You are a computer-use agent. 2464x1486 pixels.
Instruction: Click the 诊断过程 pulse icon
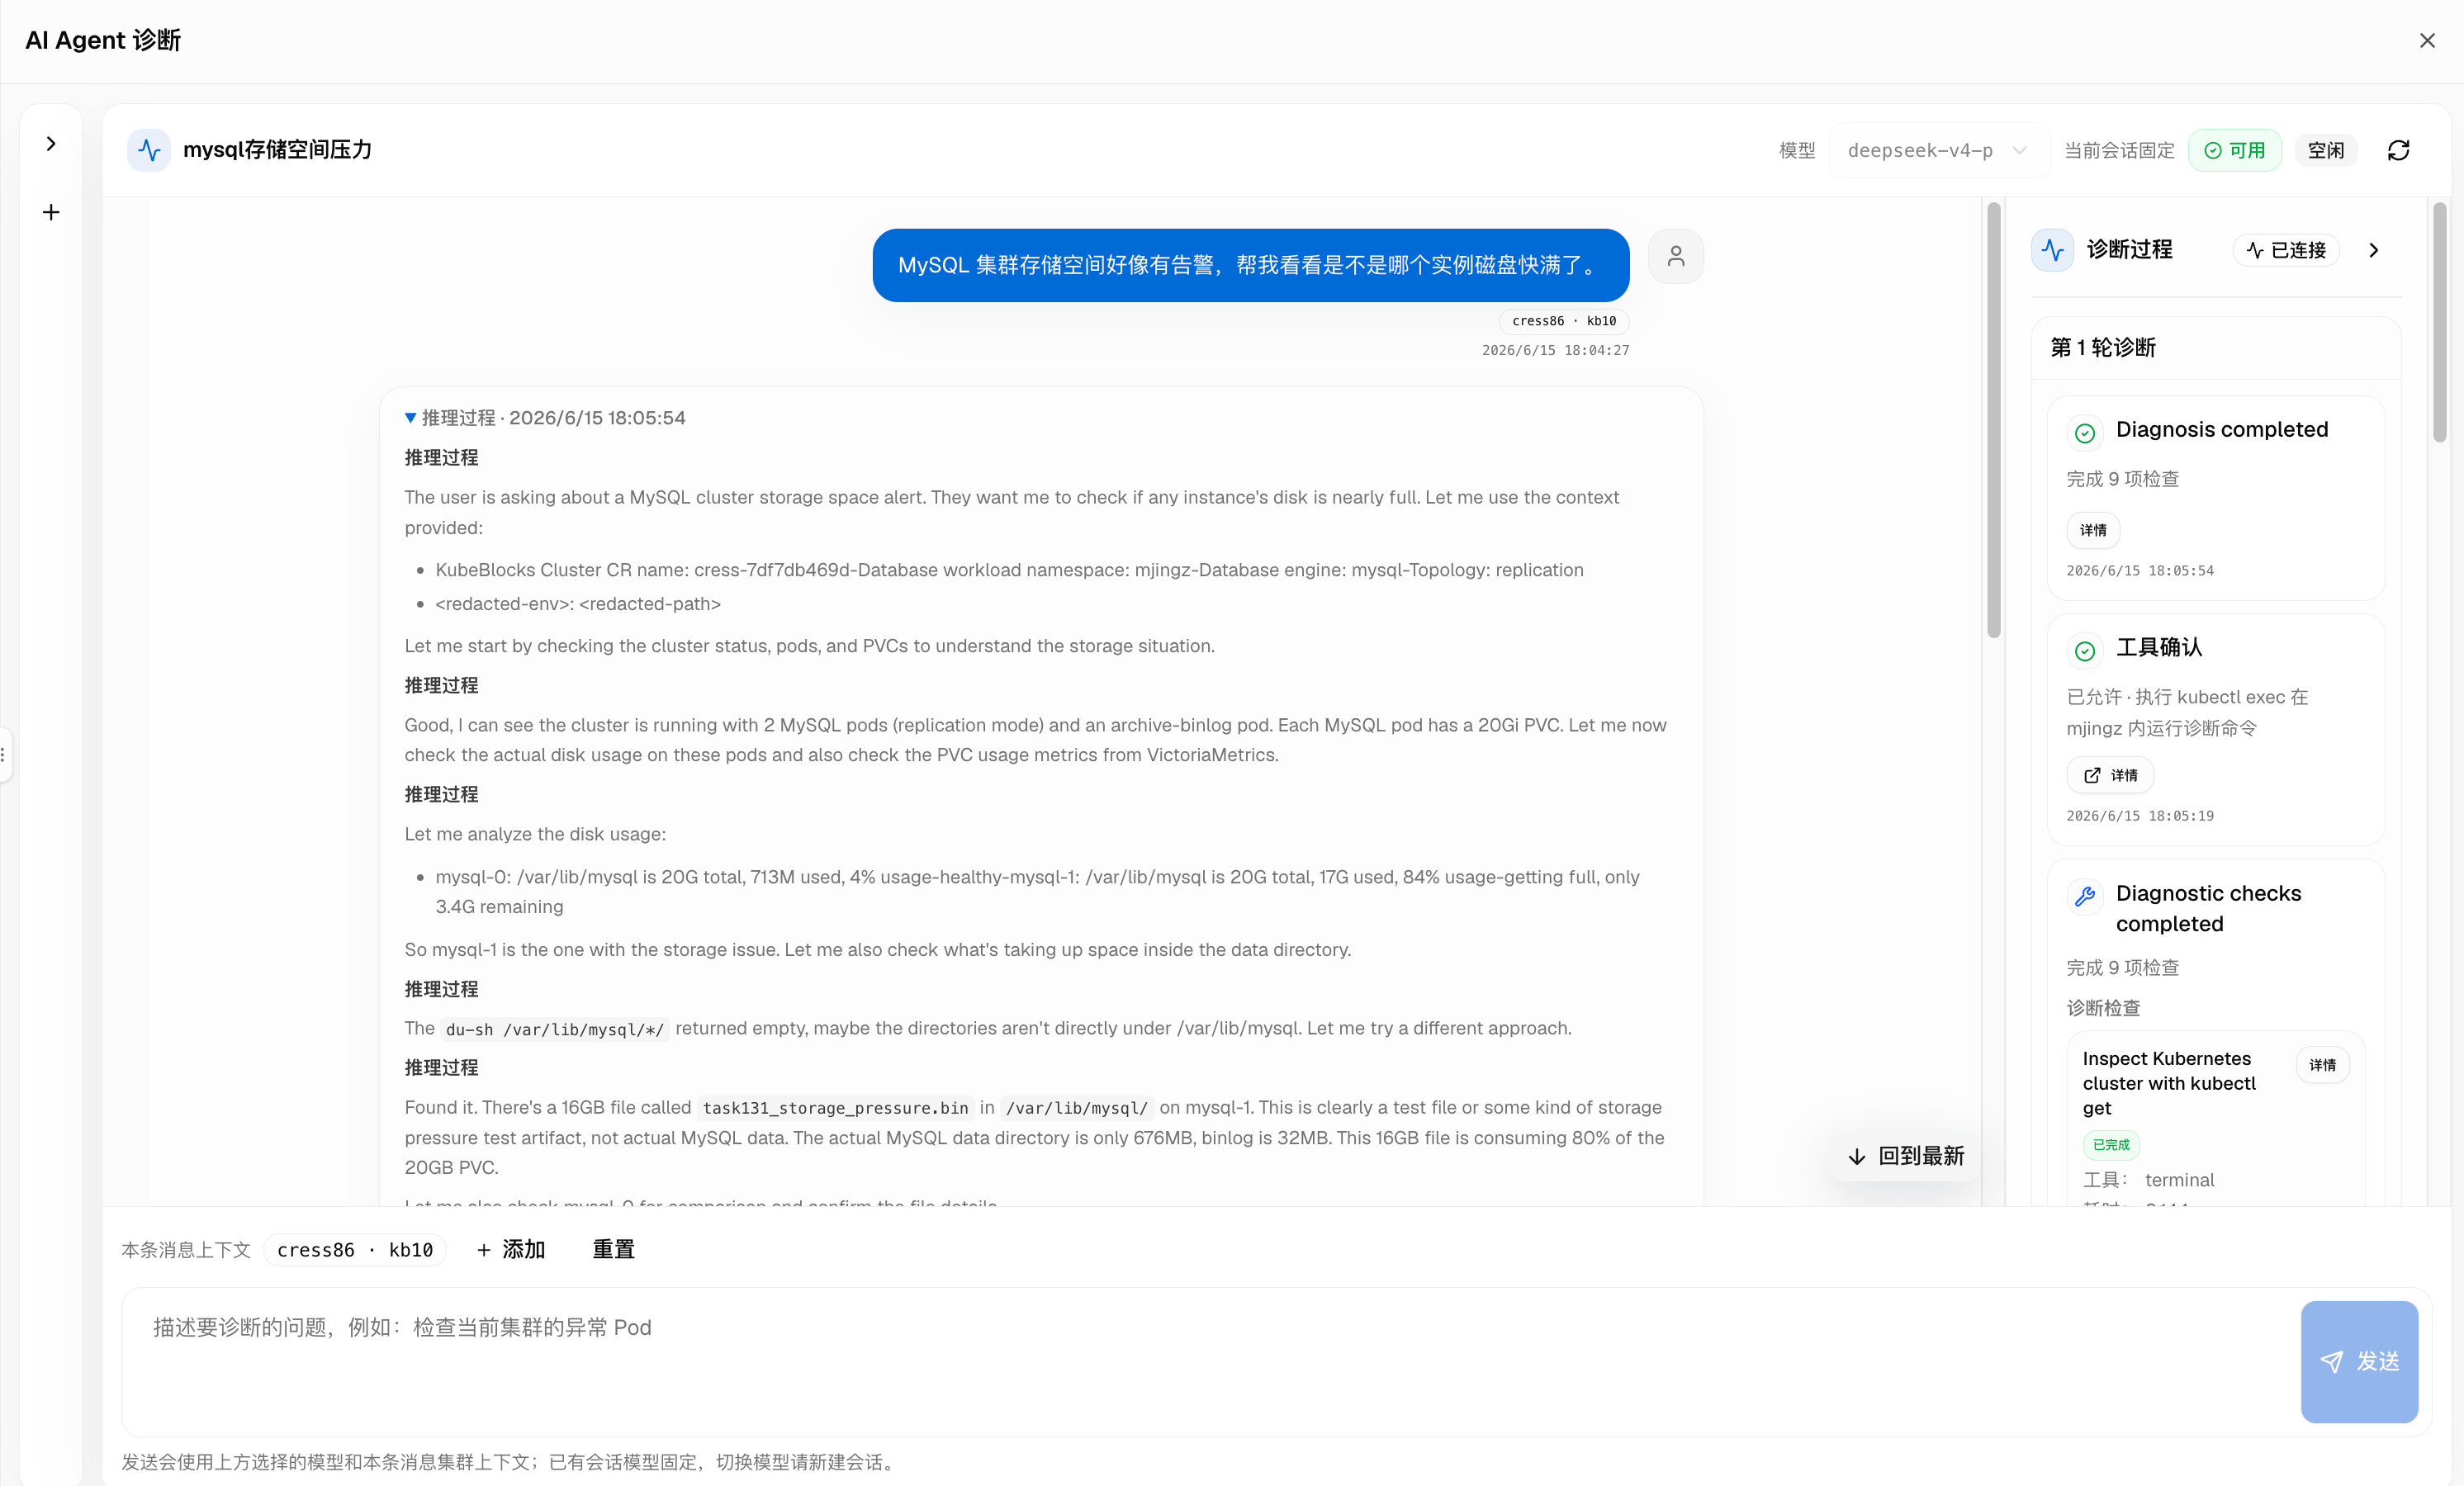[x=2053, y=250]
